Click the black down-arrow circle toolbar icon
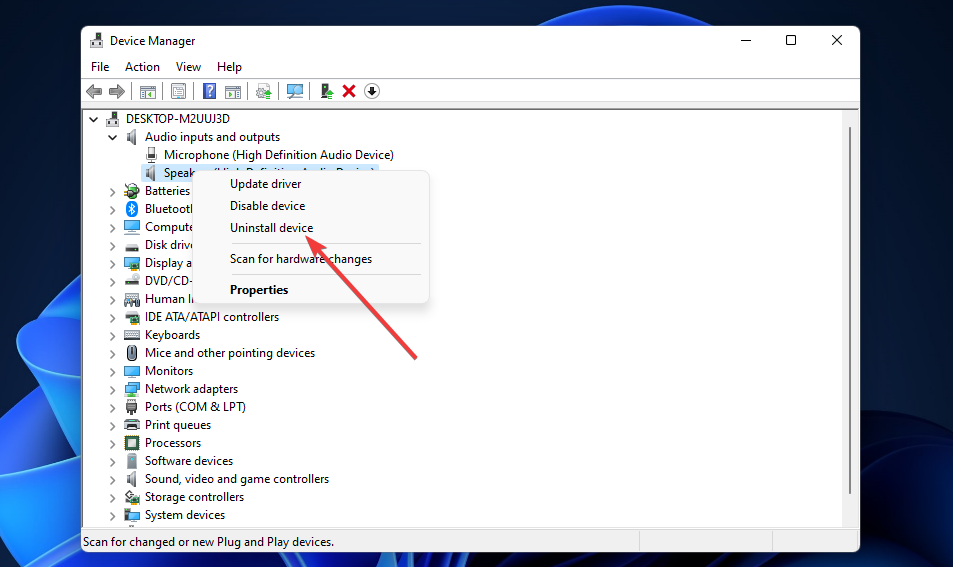The width and height of the screenshot is (953, 567). pos(372,91)
